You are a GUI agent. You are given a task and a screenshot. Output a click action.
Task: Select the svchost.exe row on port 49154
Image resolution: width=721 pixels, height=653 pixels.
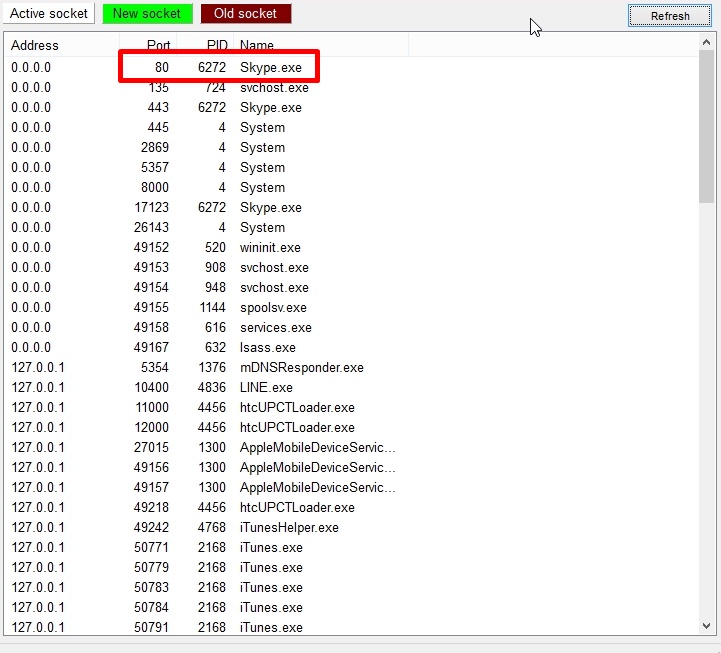click(x=351, y=287)
